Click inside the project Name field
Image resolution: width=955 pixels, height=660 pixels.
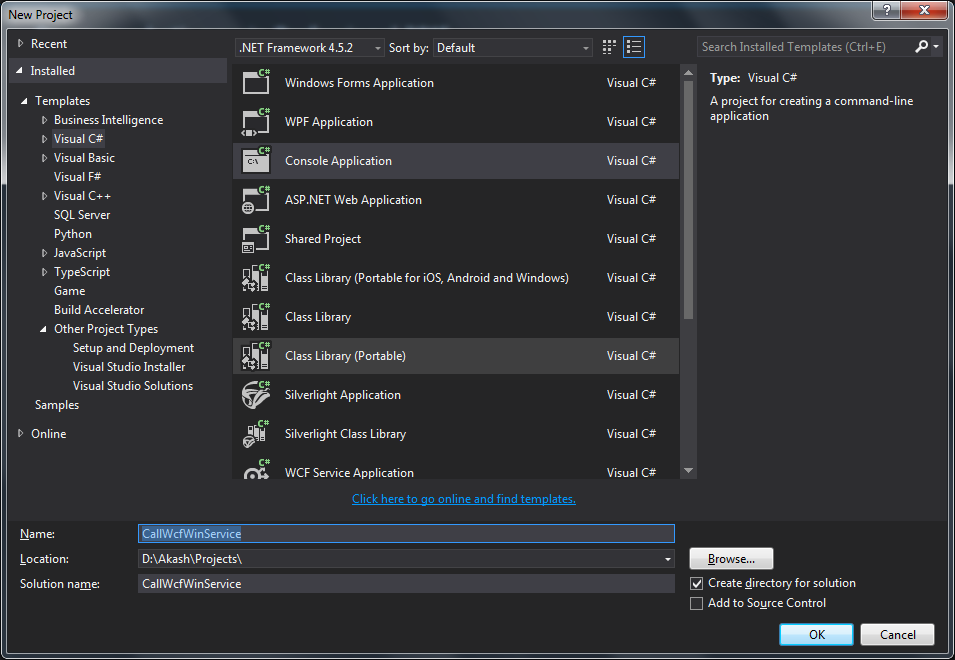(400, 533)
